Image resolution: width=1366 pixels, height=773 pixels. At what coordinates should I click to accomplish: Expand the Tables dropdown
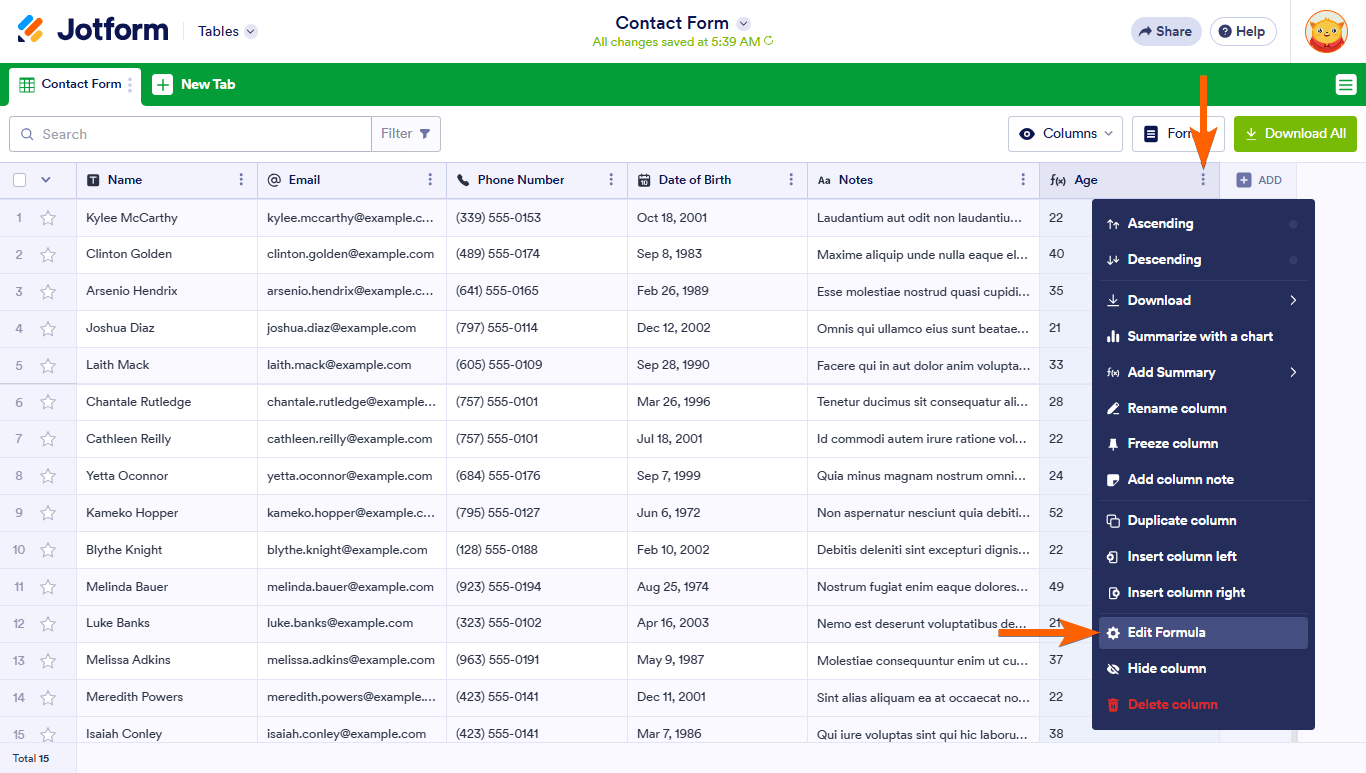point(227,31)
